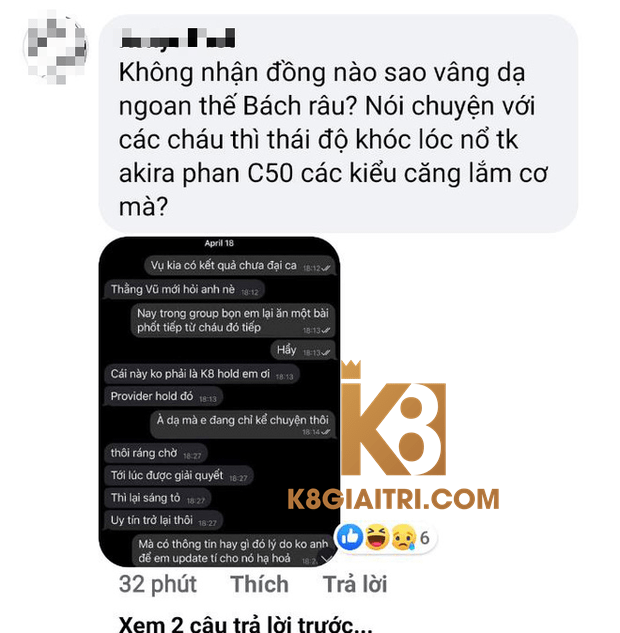The height and width of the screenshot is (633, 620).
Task: Click the comment text starting 'Không nhận đồng nào'
Action: point(333,139)
